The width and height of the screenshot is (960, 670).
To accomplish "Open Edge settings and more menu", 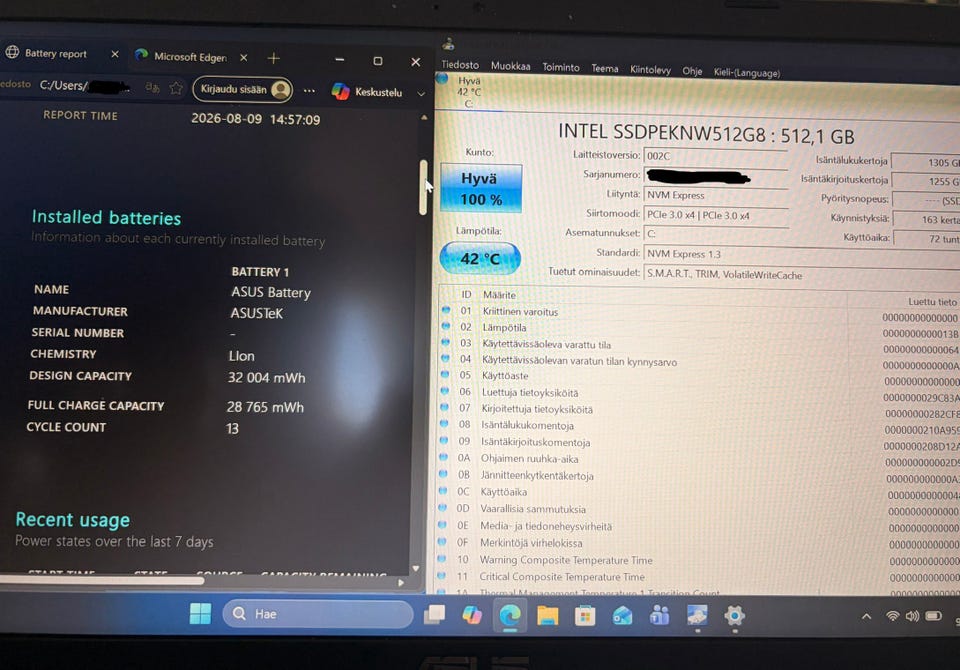I will pos(309,91).
